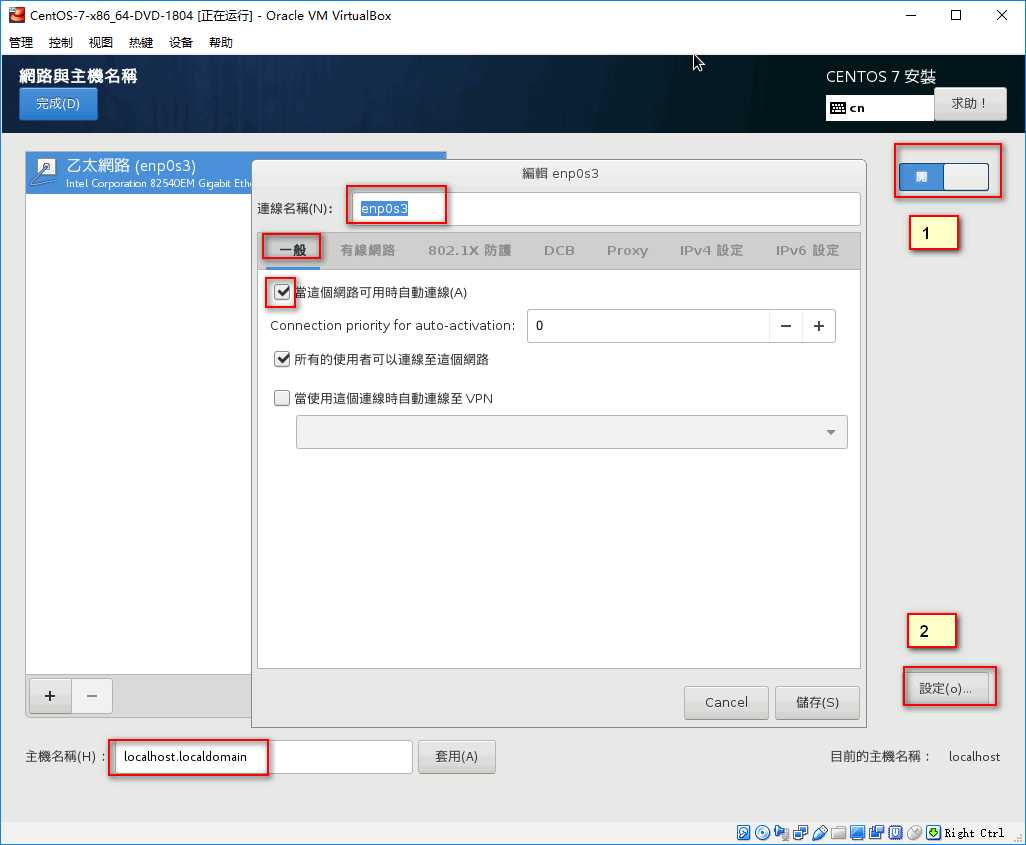Image resolution: width=1026 pixels, height=845 pixels.
Task: Open the IPv6 設定 tab
Action: click(807, 250)
